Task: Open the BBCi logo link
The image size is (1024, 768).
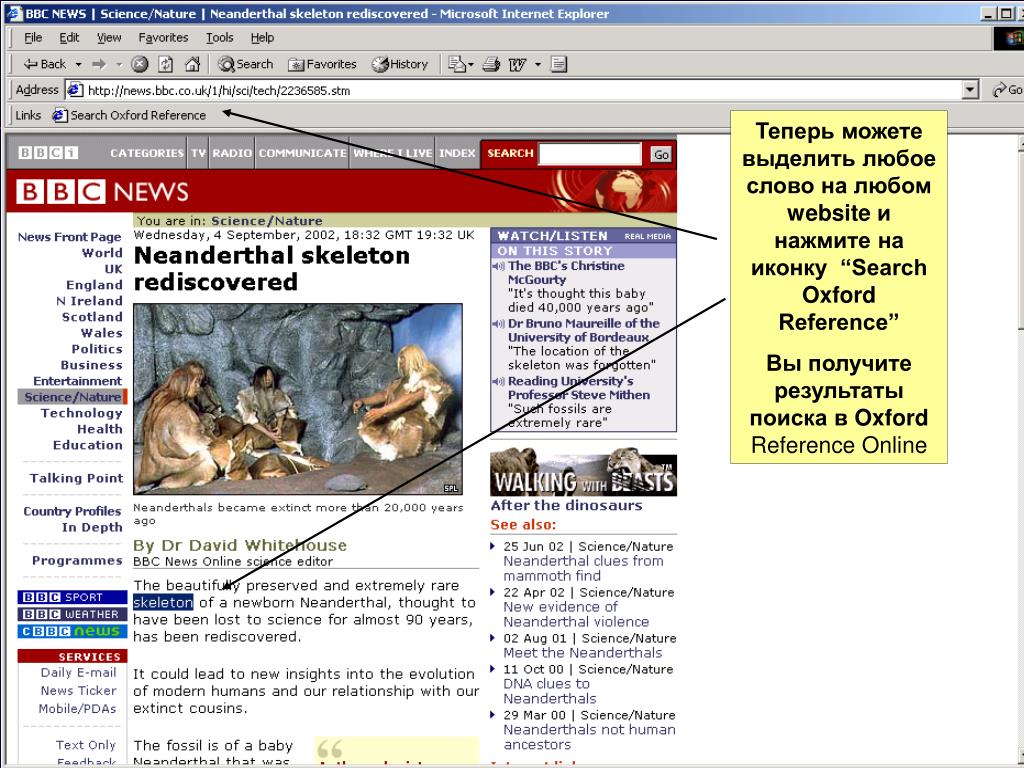Action: click(48, 153)
